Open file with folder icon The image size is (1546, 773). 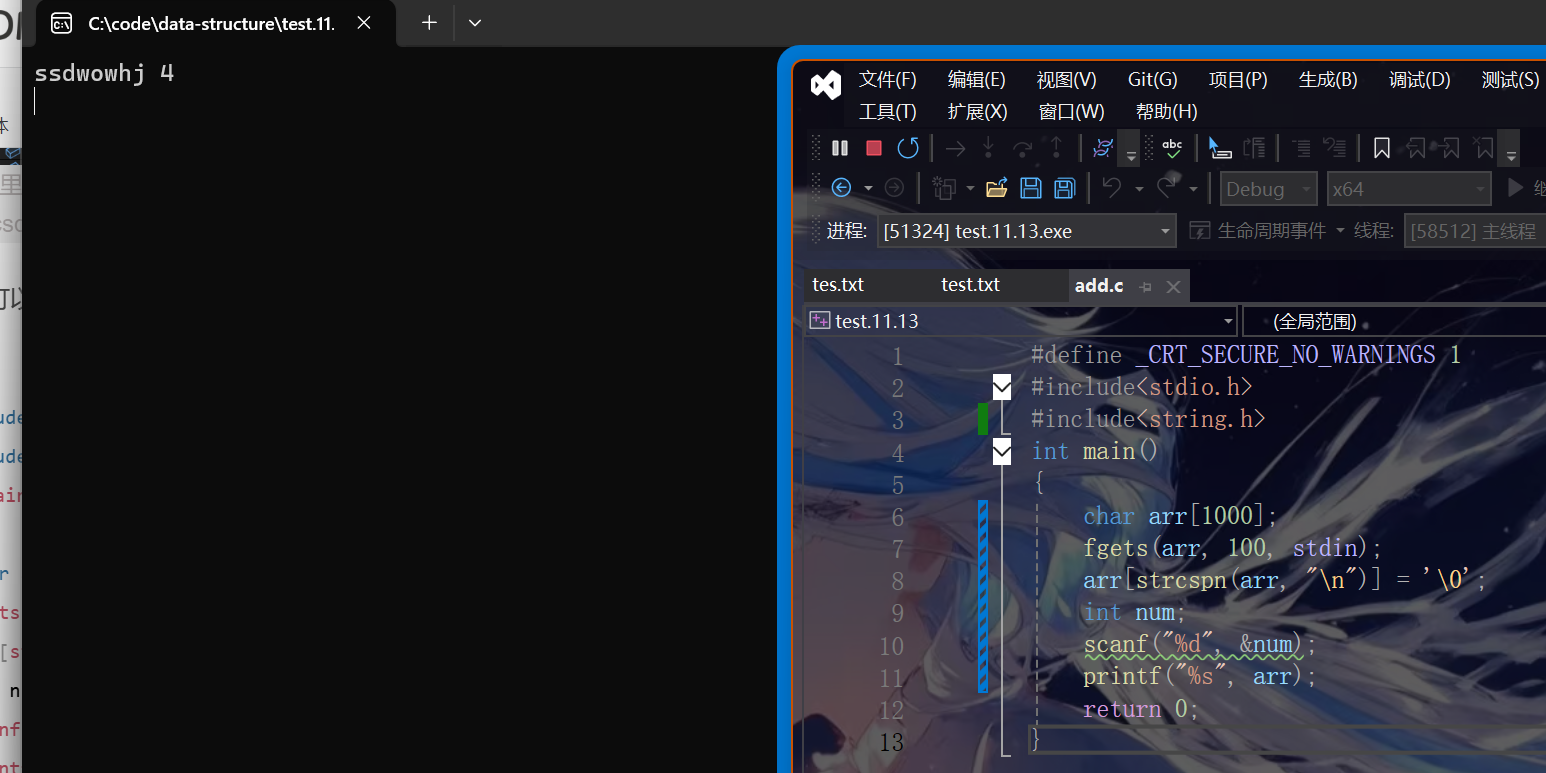[x=997, y=188]
